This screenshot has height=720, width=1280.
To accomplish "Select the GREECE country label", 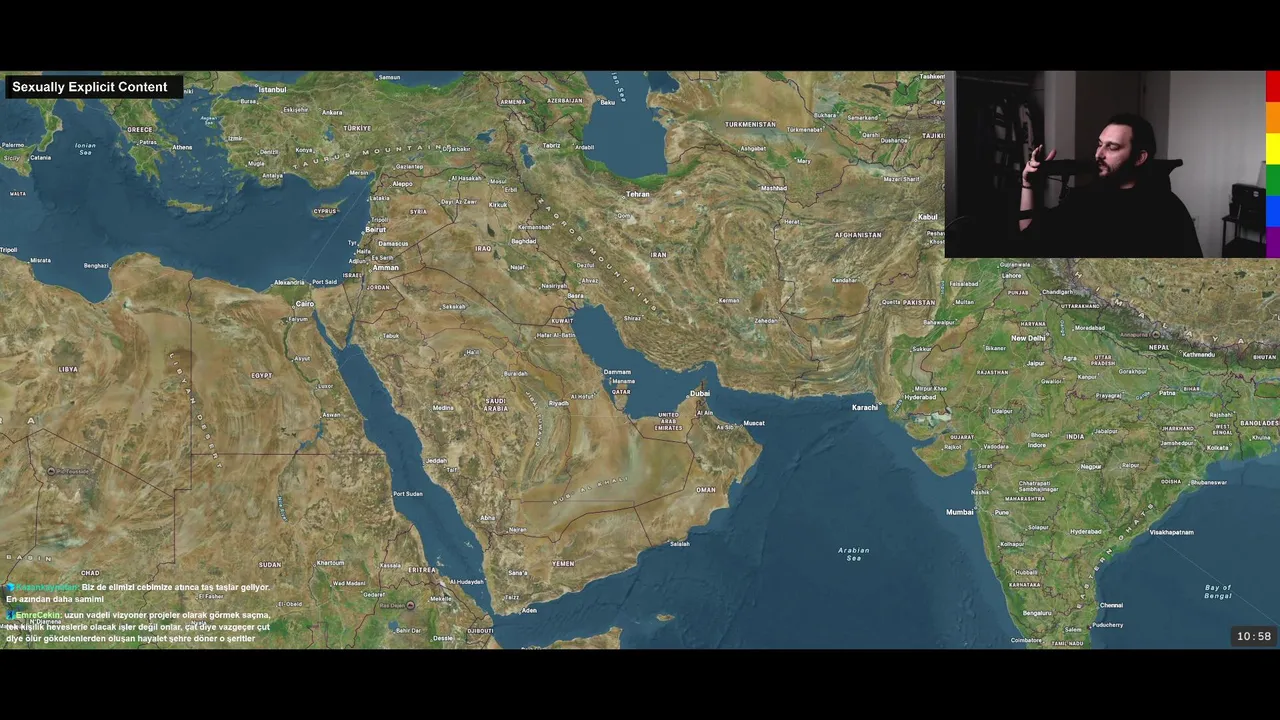I will pyautogui.click(x=140, y=130).
